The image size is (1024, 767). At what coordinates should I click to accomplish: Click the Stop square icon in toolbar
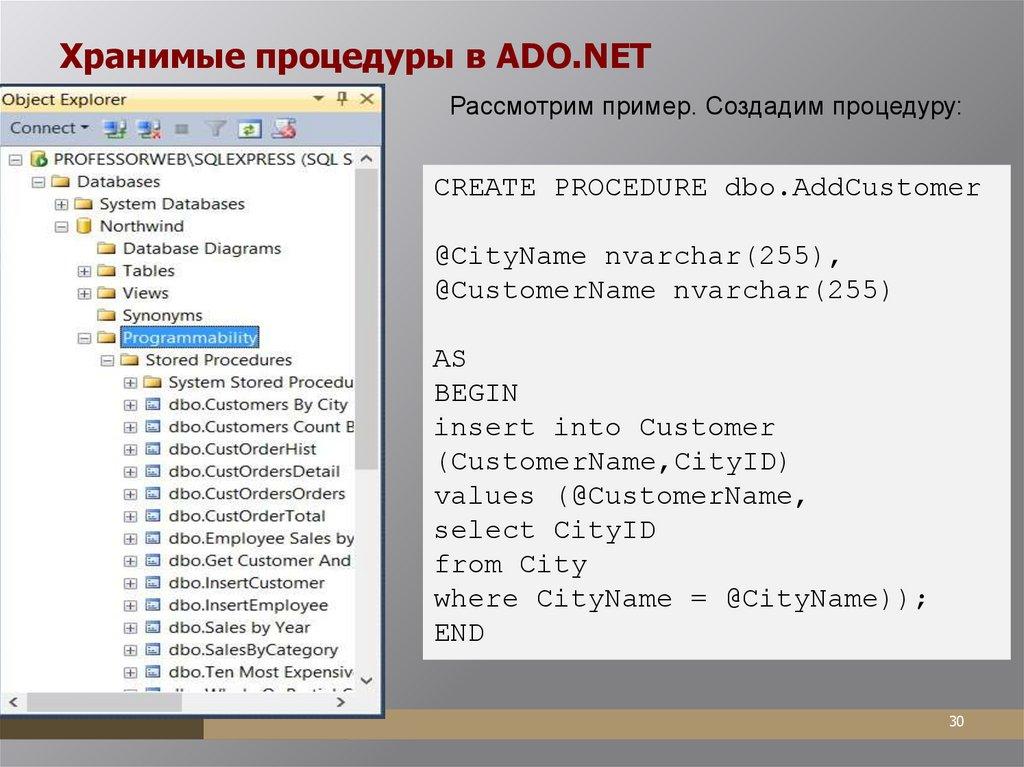[x=182, y=129]
